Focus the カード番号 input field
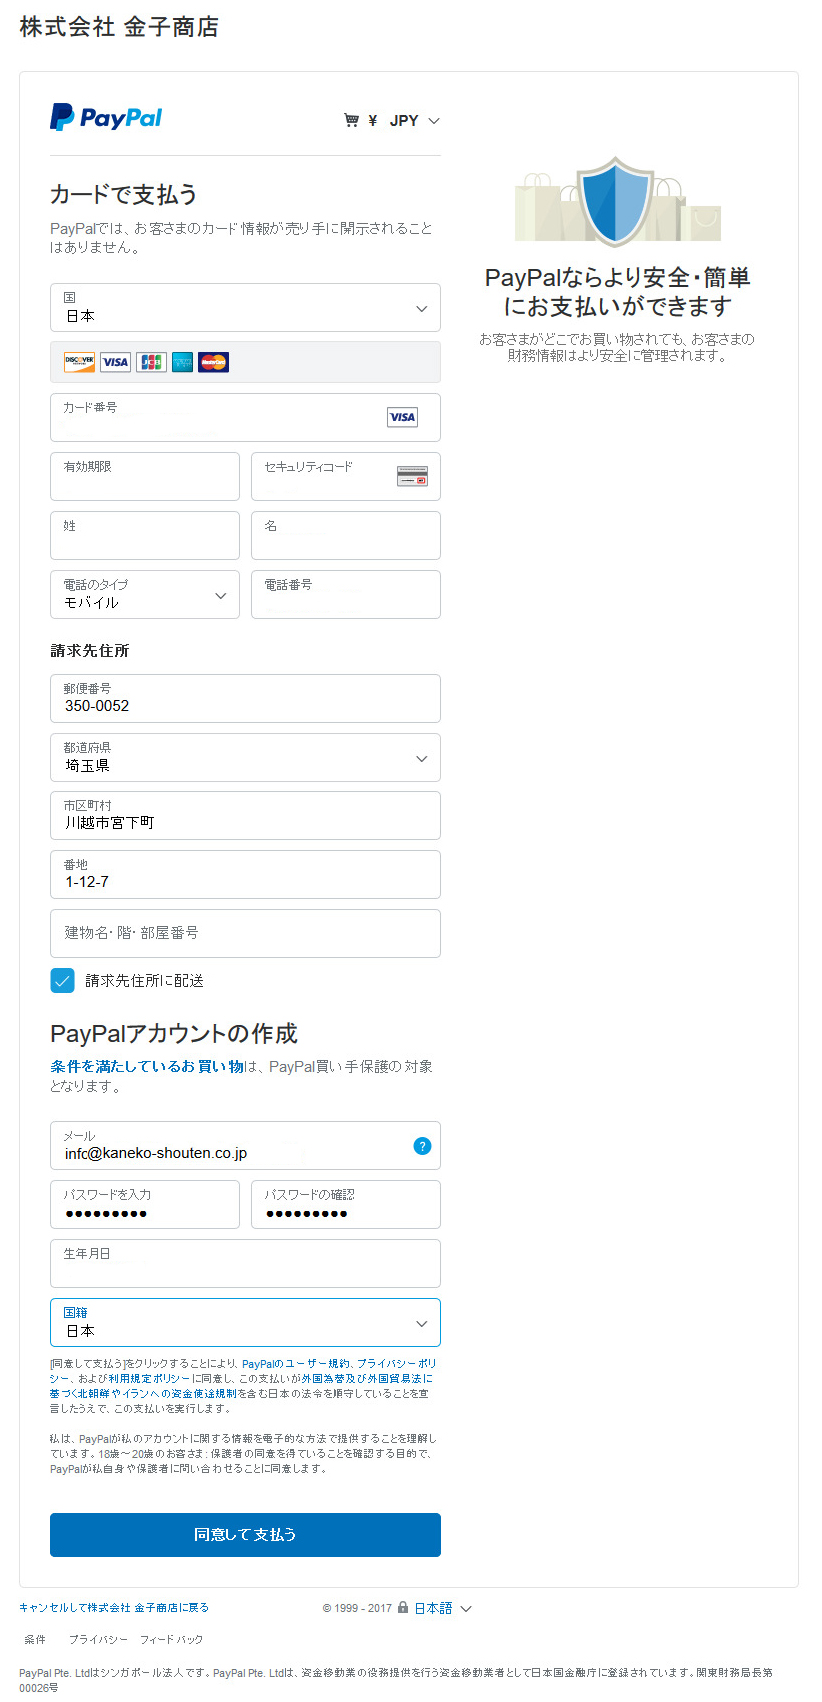 245,417
